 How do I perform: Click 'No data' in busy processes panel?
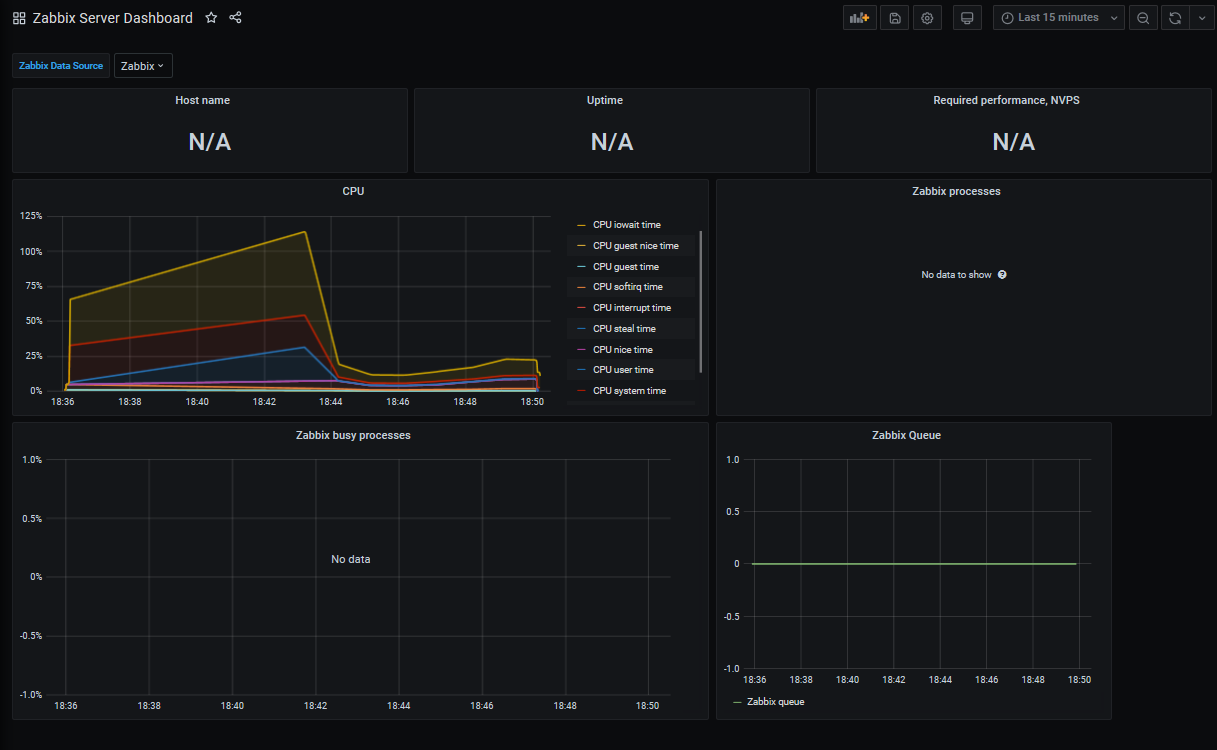click(351, 559)
